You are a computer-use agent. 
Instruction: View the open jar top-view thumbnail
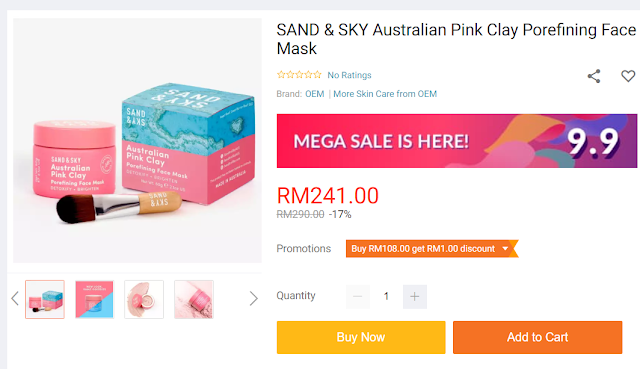pos(144,299)
